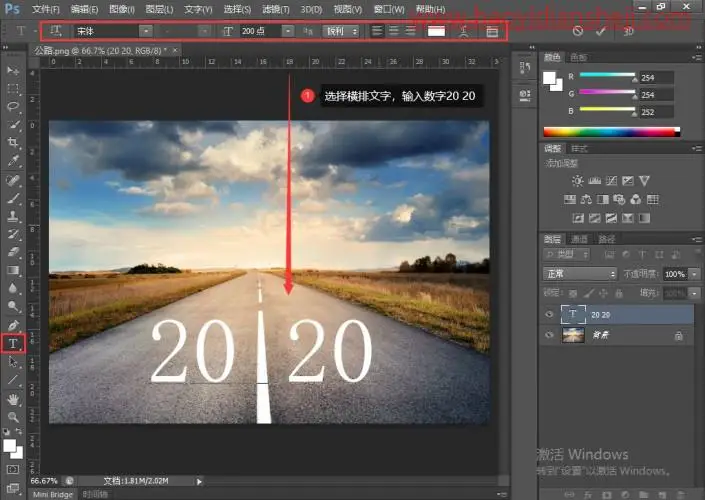Open the layer filter type dropdown
This screenshot has height=500, width=705.
[567, 254]
